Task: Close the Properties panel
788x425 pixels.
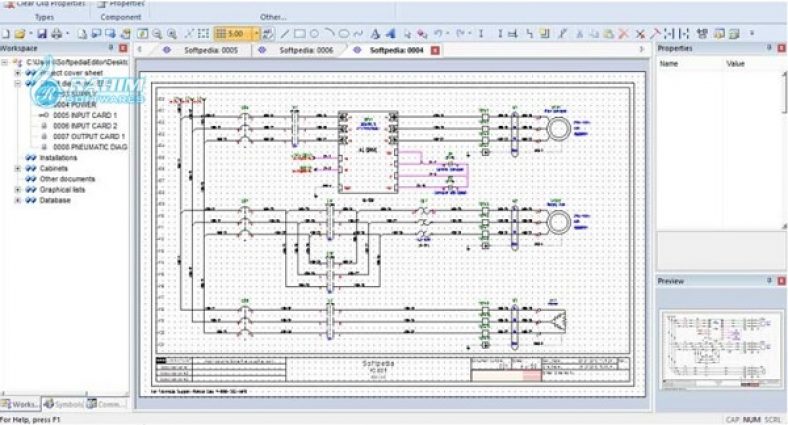Action: (781, 48)
